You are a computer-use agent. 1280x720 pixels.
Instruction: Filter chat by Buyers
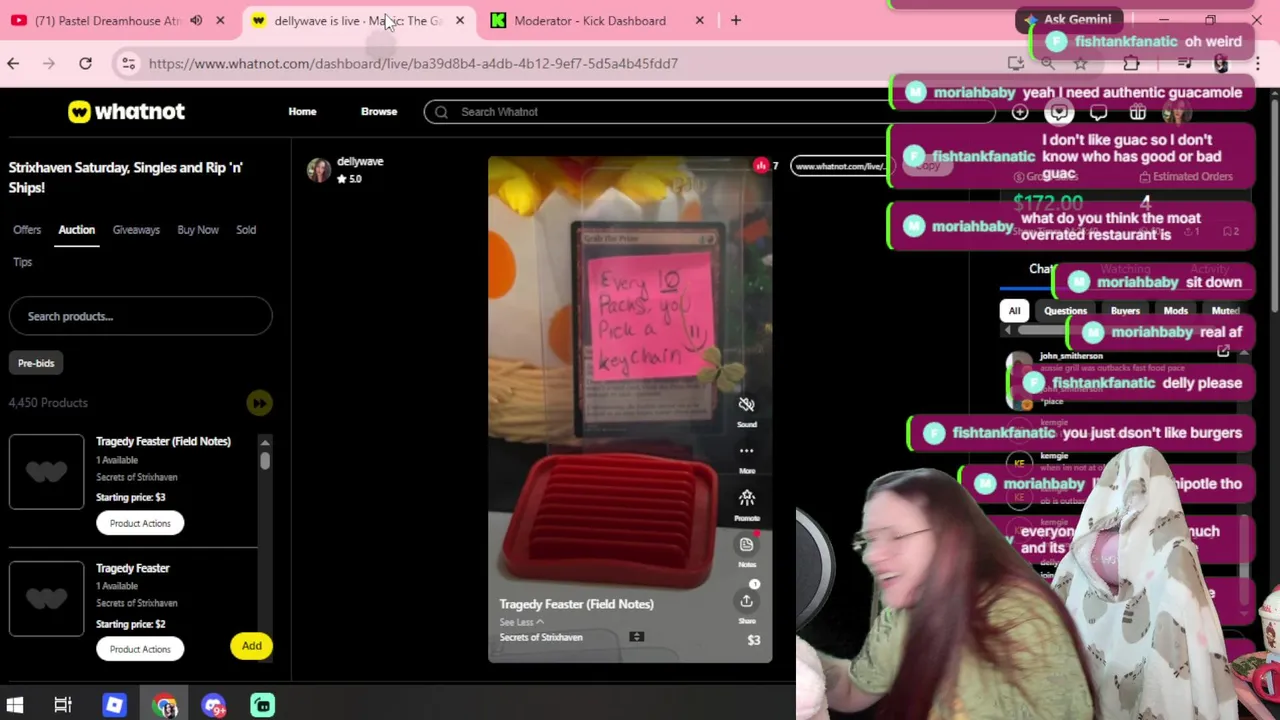pyautogui.click(x=1125, y=311)
